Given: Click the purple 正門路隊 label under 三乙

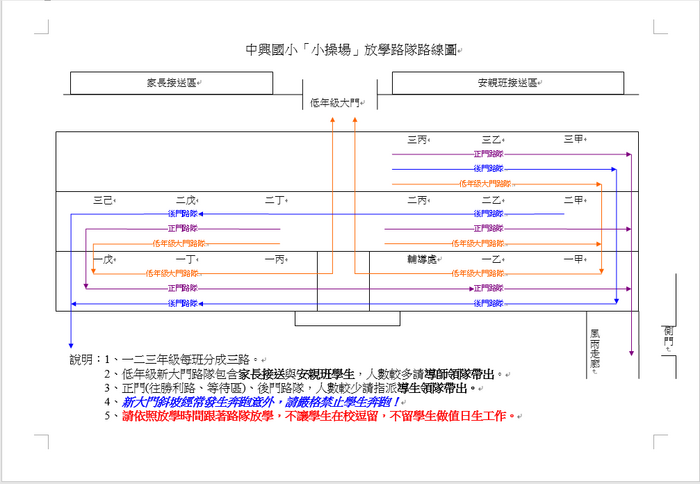Looking at the screenshot, I should pos(488,154).
